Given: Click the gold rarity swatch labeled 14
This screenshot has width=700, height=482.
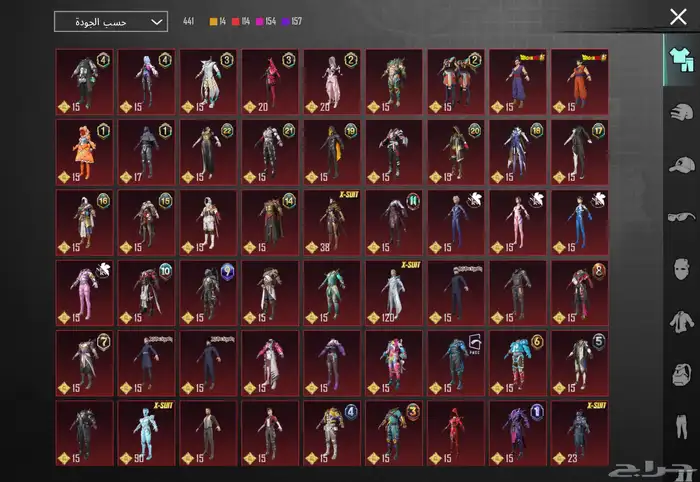Looking at the screenshot, I should tap(213, 21).
